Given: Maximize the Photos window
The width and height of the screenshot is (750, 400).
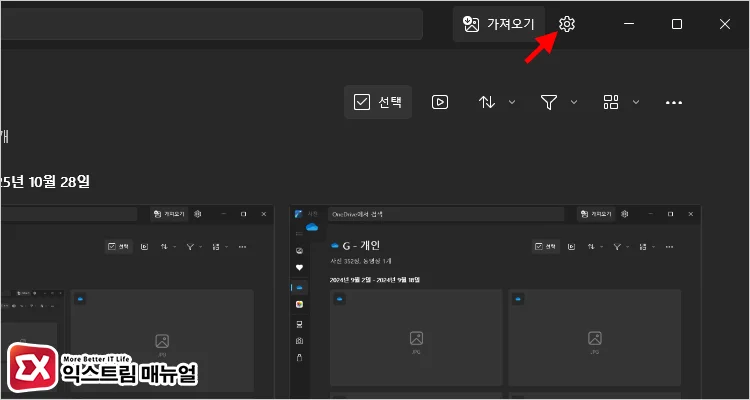Looking at the screenshot, I should tap(676, 24).
